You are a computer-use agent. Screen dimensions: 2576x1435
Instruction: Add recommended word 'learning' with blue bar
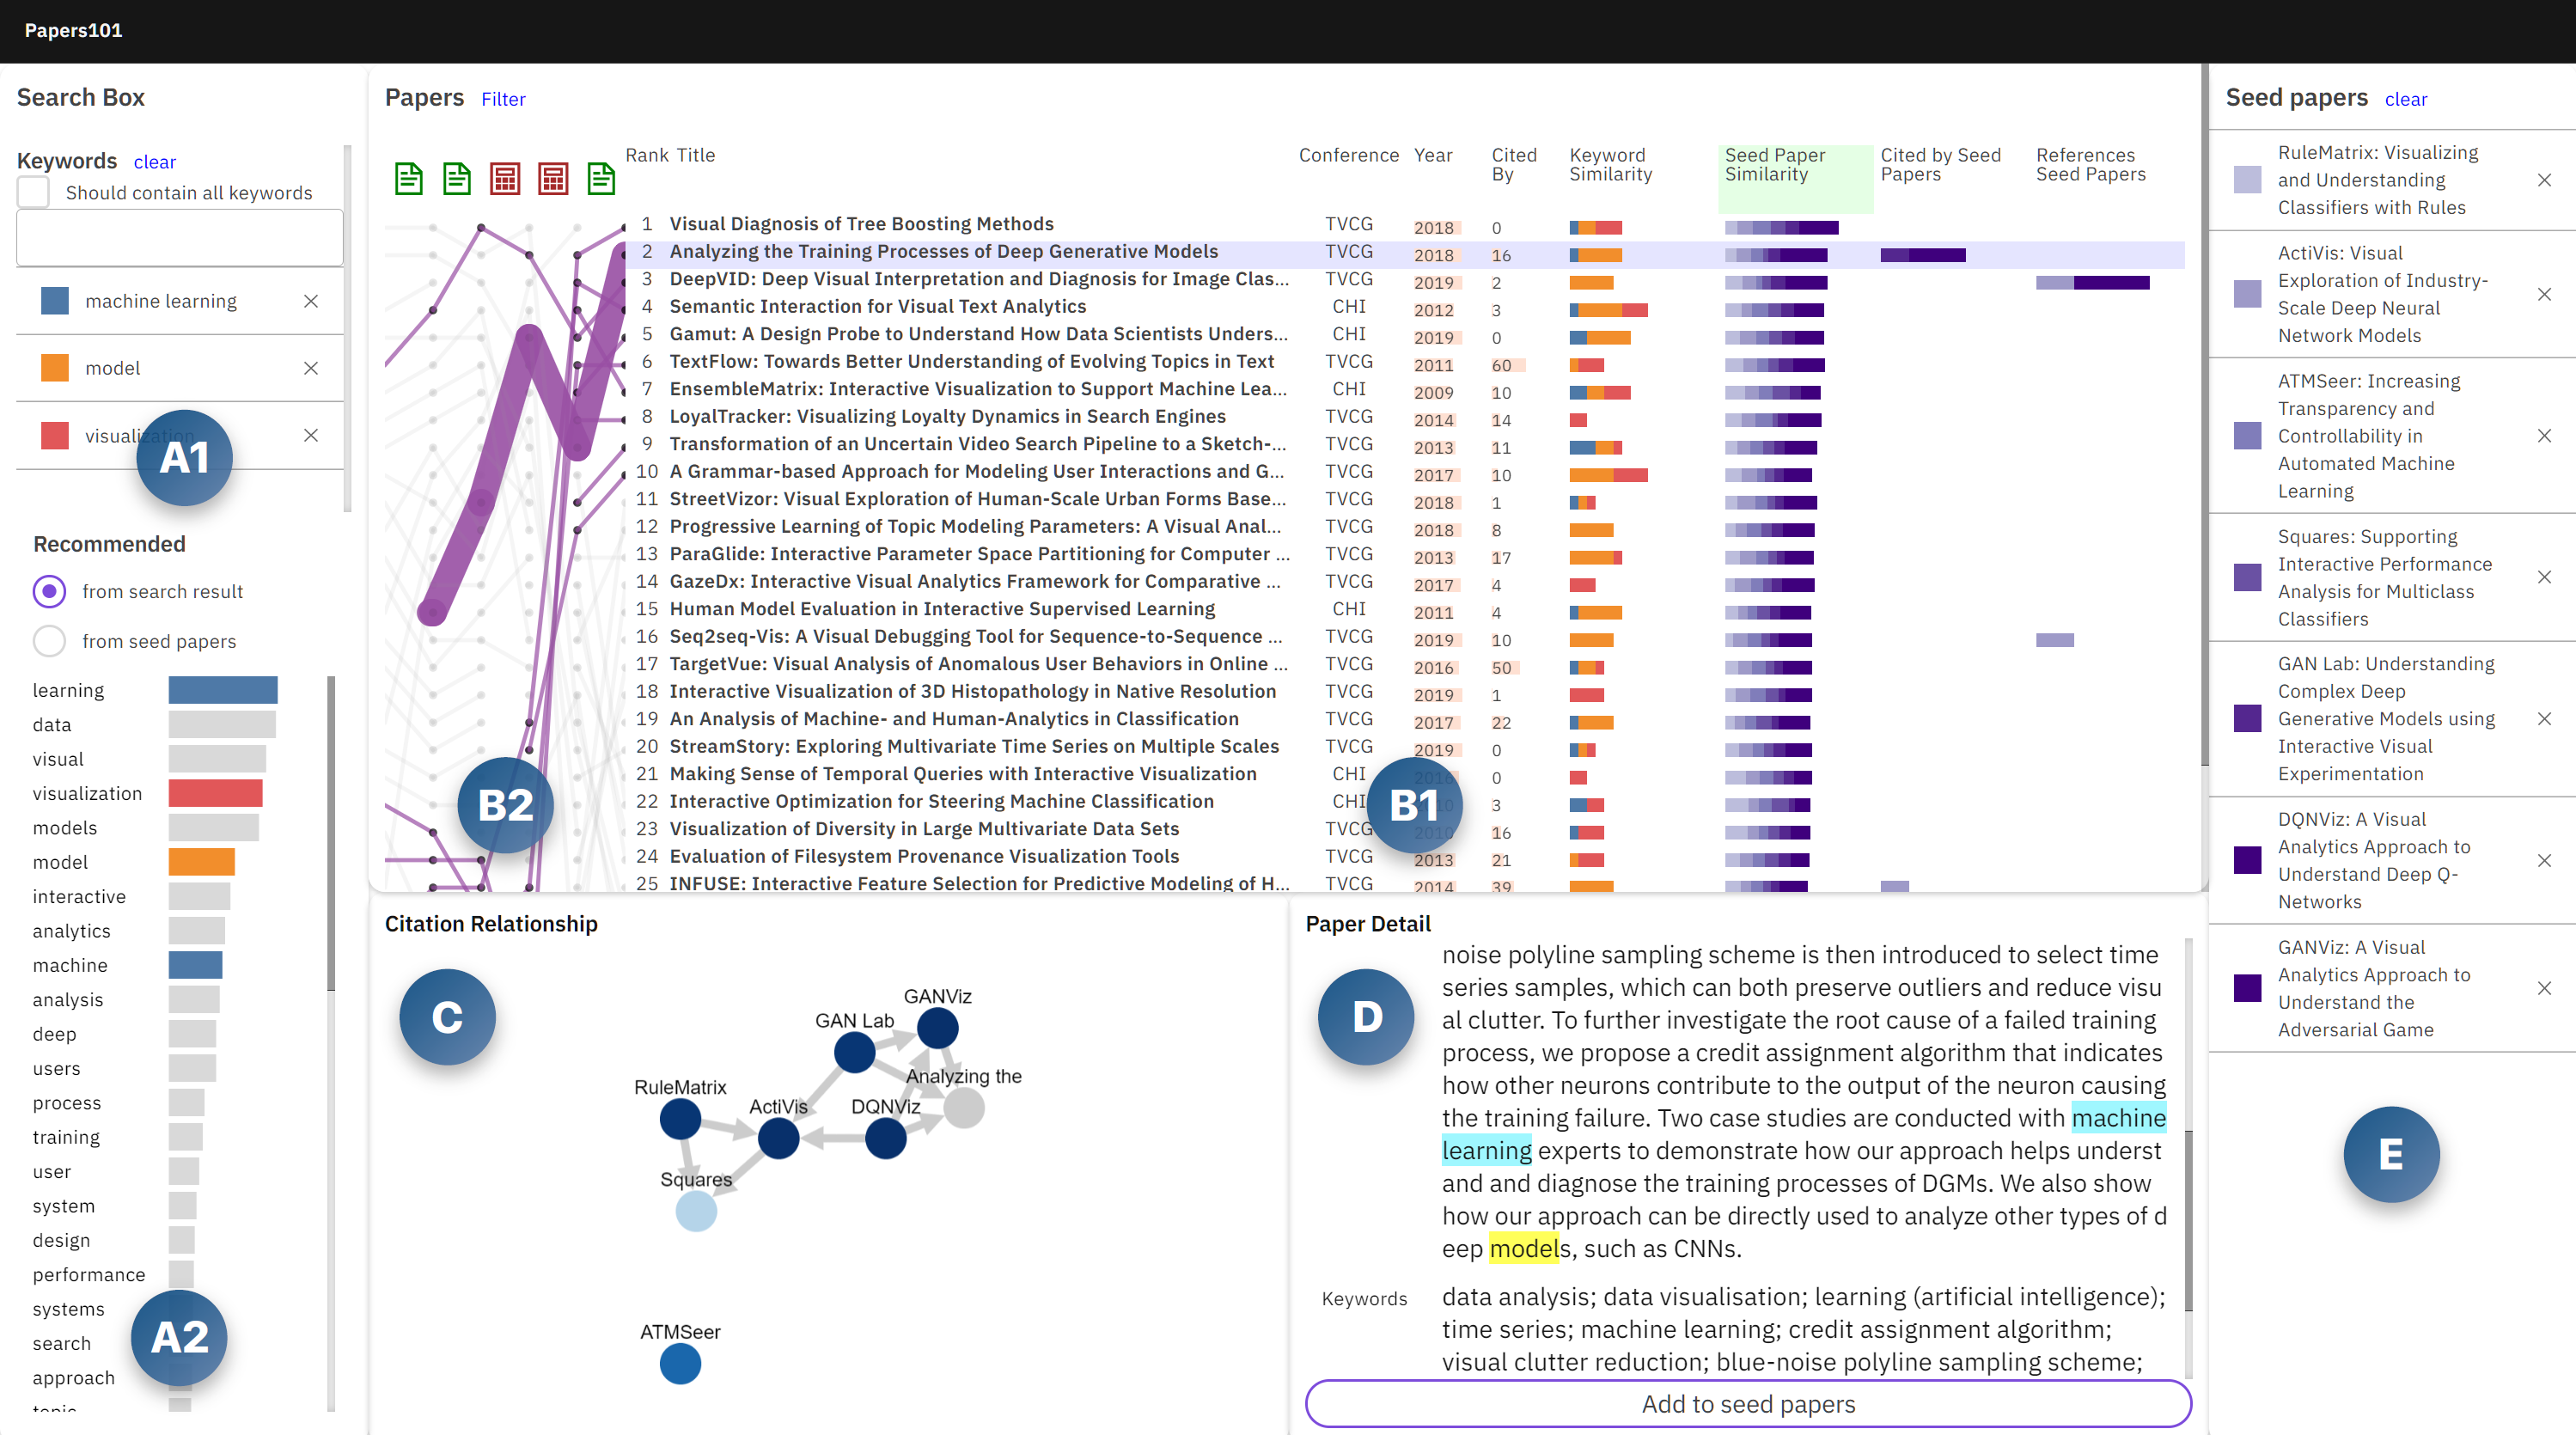click(68, 690)
